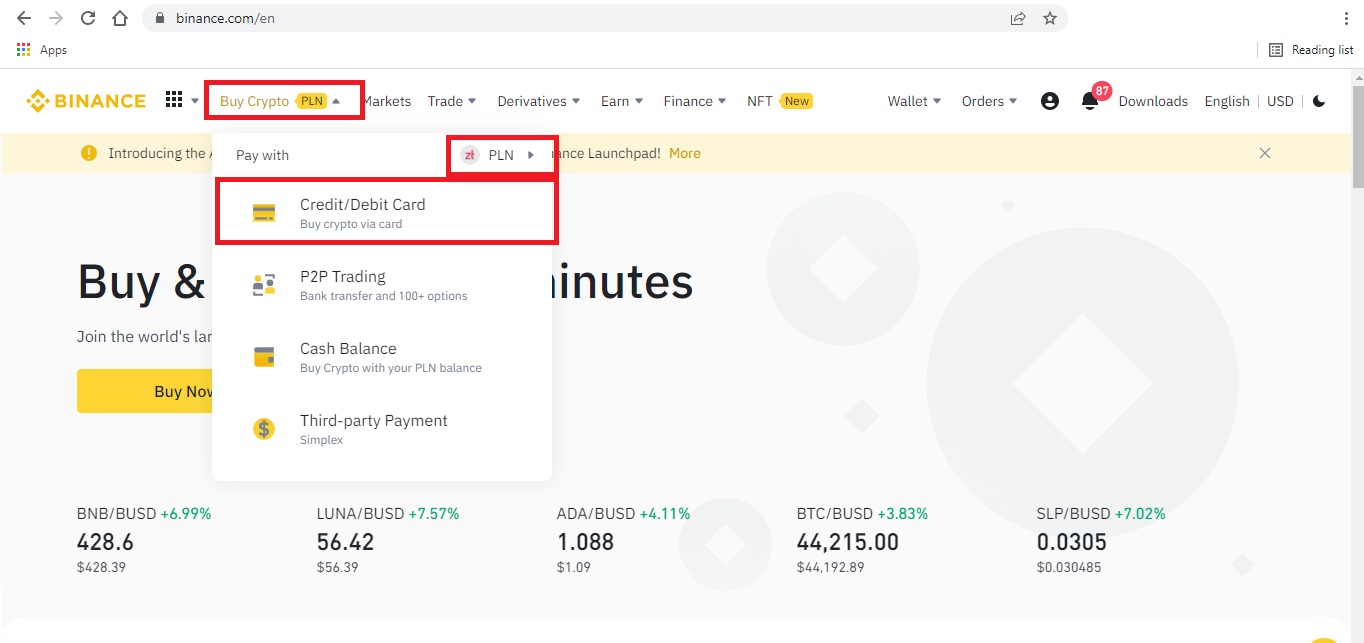Image resolution: width=1364 pixels, height=643 pixels.
Task: Click the Binance logo
Action: click(x=86, y=101)
